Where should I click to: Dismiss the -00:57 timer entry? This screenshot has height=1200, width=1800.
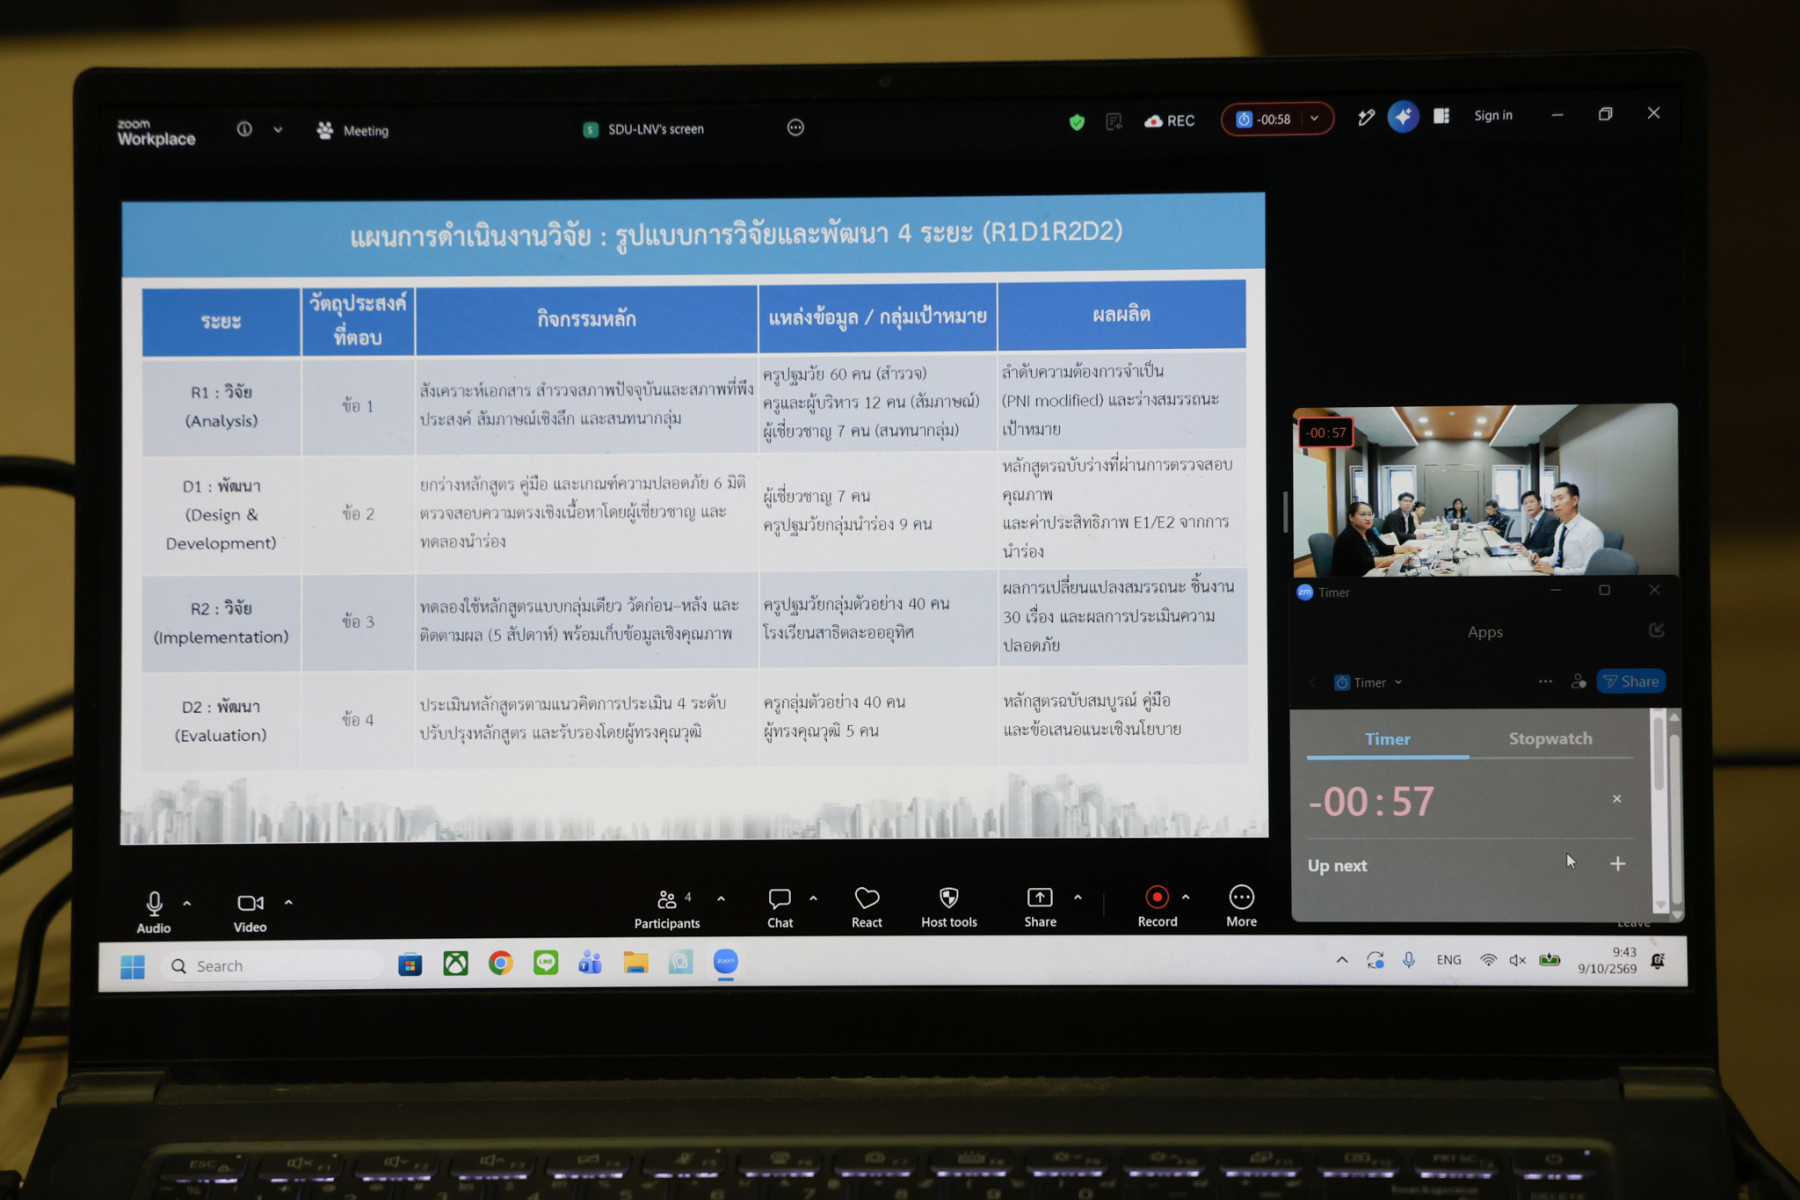click(x=1617, y=799)
